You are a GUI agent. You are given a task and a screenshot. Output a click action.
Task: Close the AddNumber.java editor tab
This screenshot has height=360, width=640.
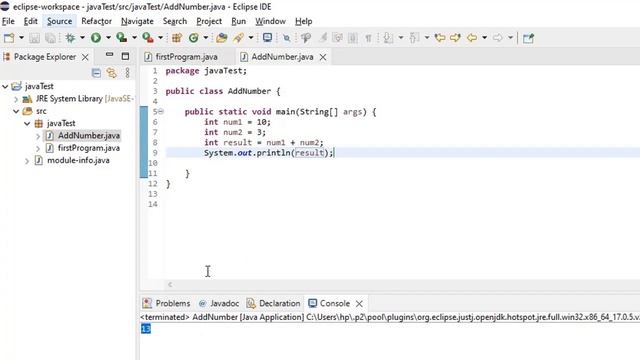(323, 57)
